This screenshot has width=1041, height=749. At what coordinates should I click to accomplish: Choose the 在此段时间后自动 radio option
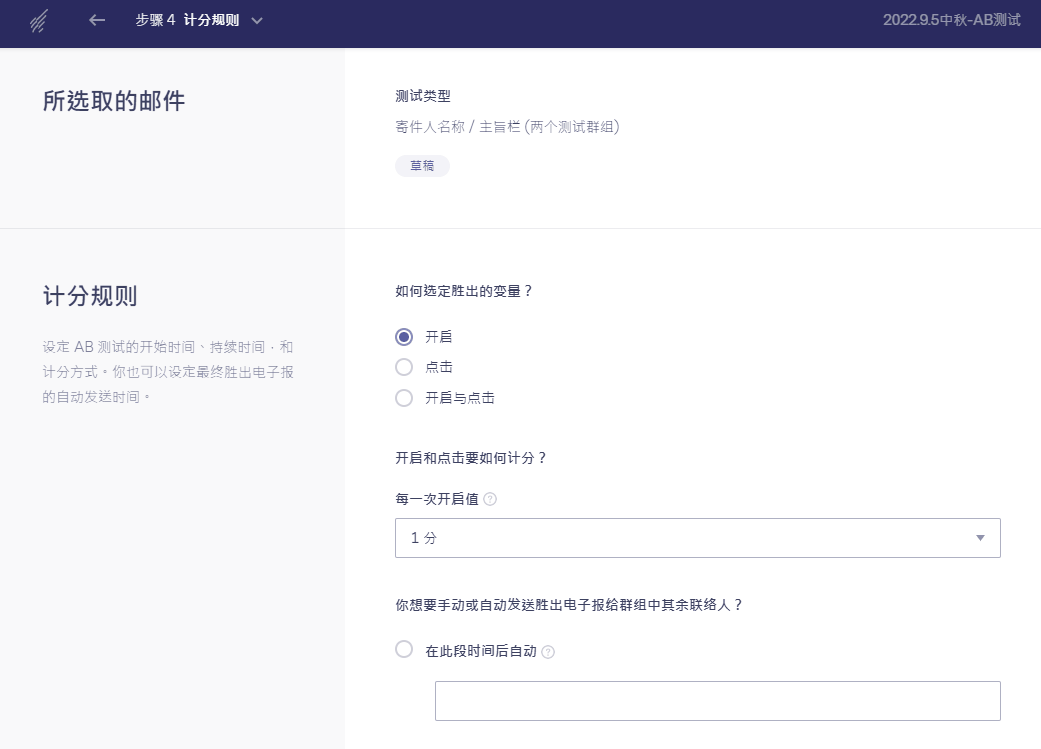click(404, 649)
